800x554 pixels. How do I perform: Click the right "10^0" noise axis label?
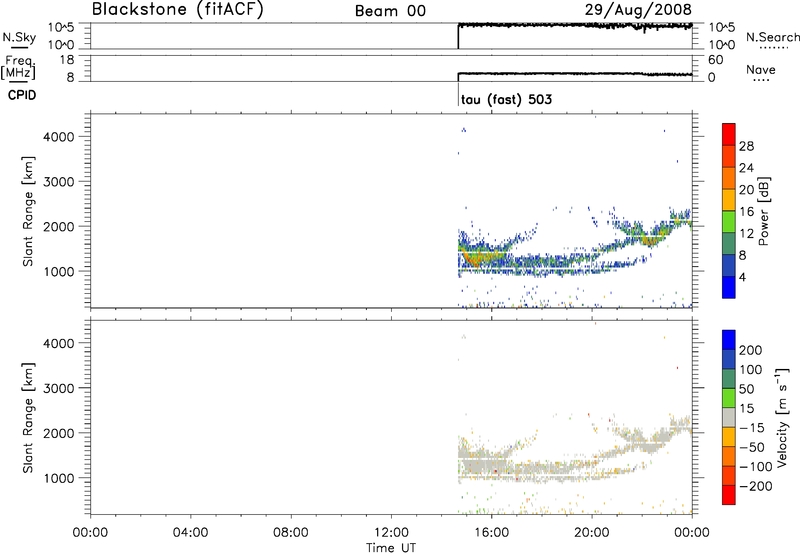tap(722, 45)
